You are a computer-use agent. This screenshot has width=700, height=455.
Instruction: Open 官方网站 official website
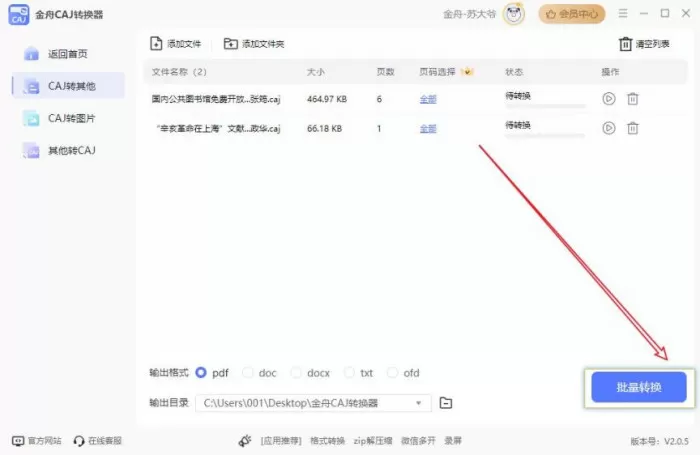[x=37, y=441]
